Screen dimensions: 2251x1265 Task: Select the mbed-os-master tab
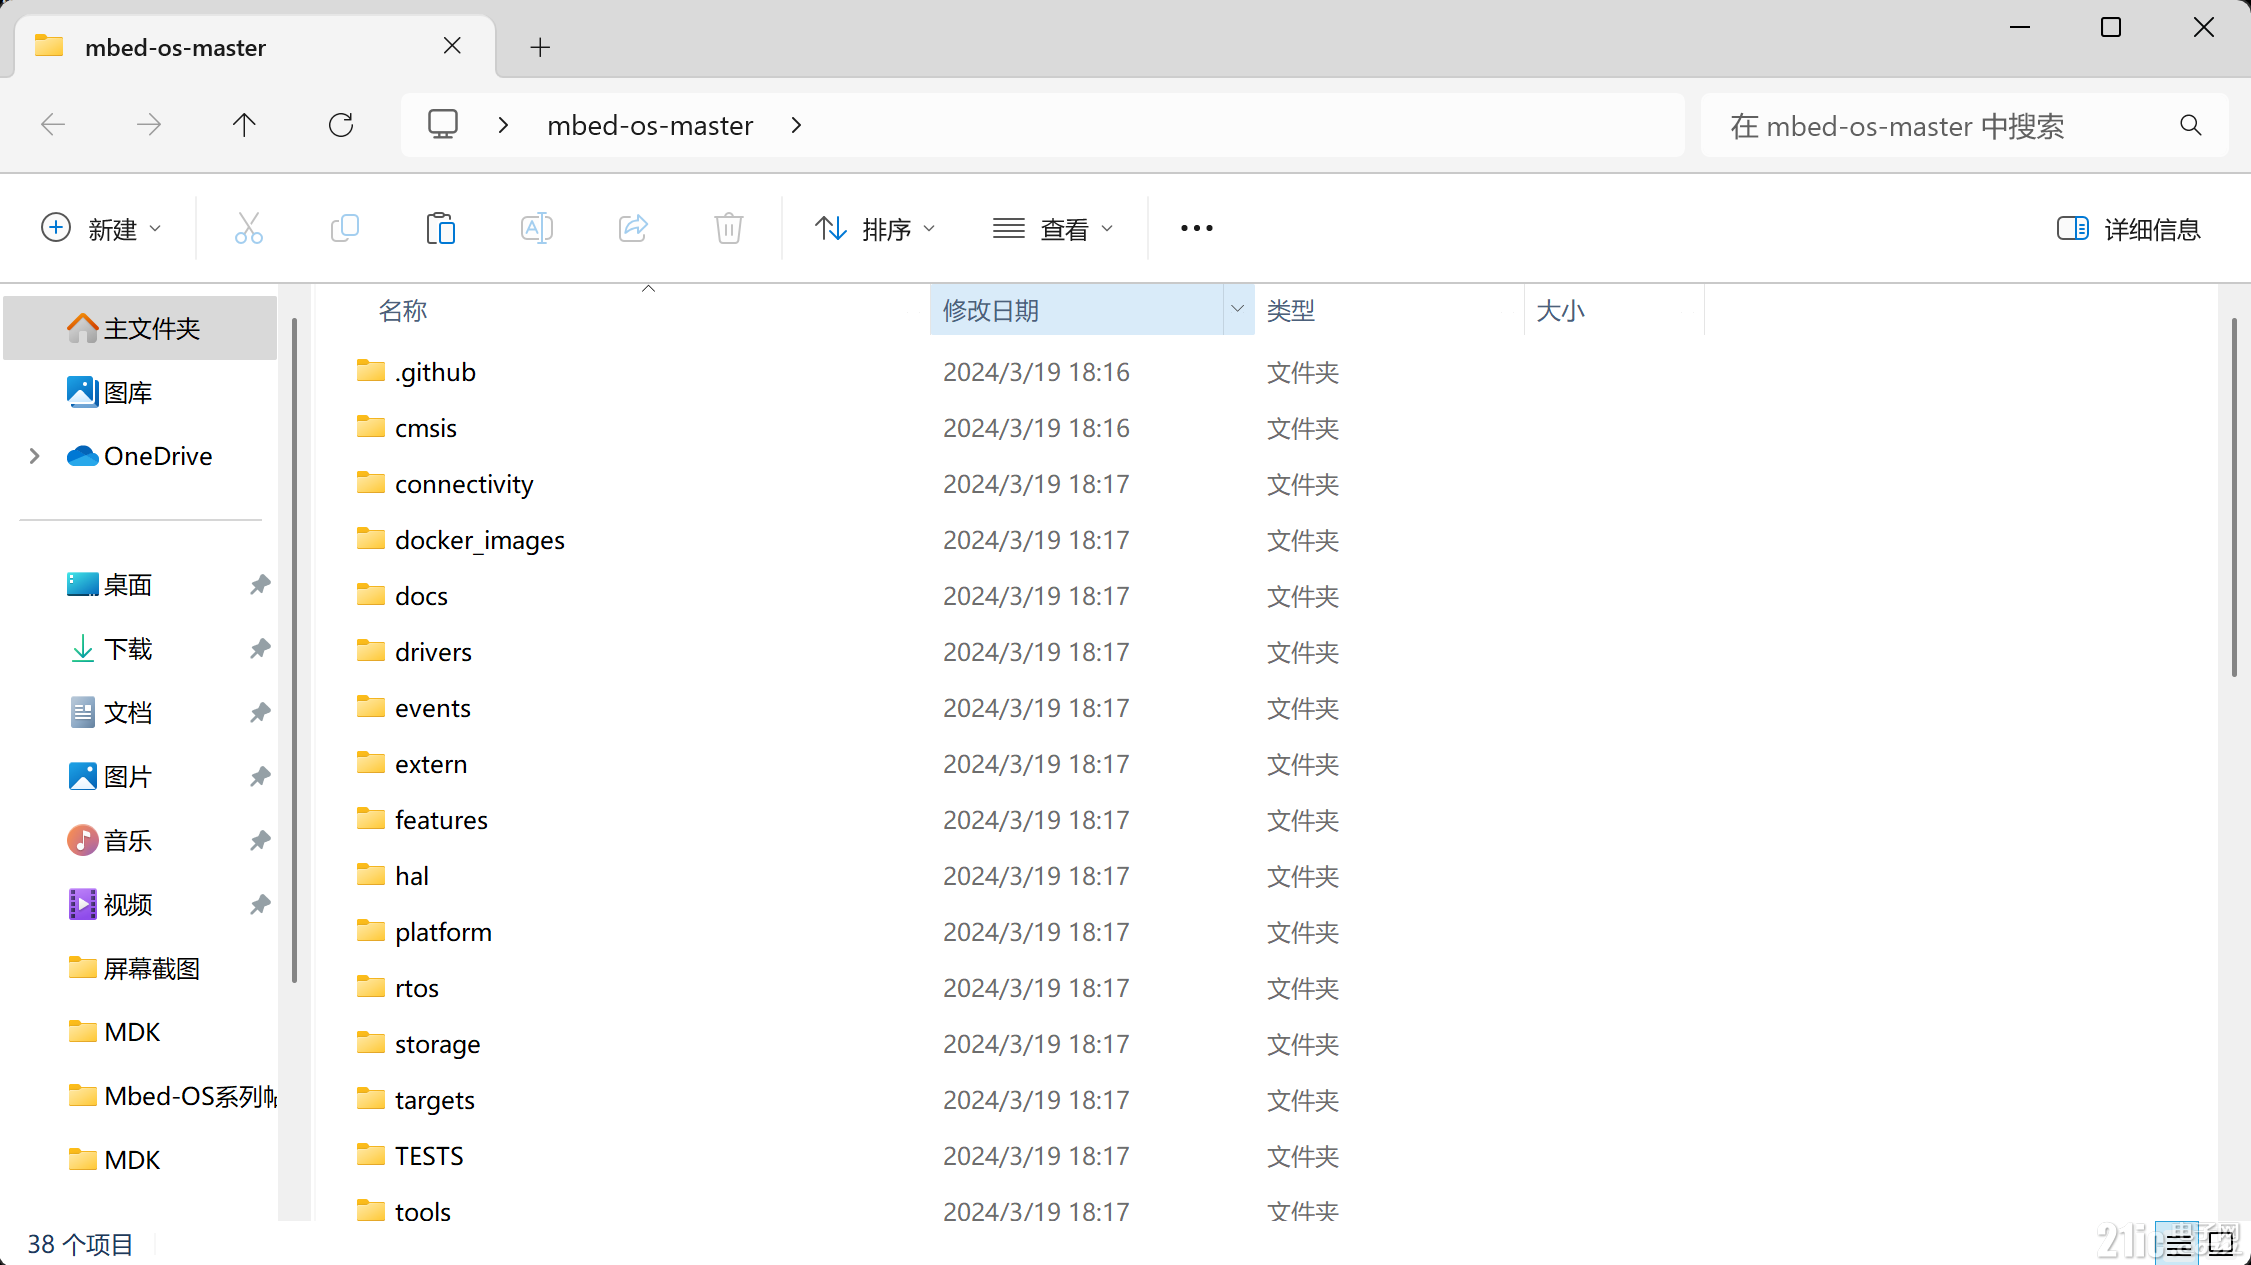pyautogui.click(x=254, y=47)
